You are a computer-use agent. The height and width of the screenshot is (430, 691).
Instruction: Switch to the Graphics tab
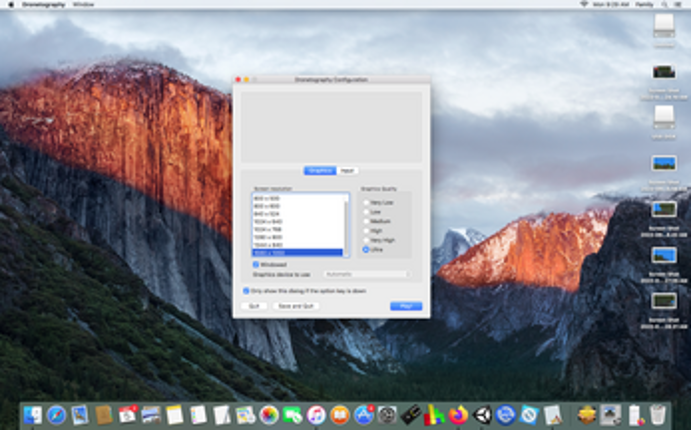coord(320,171)
